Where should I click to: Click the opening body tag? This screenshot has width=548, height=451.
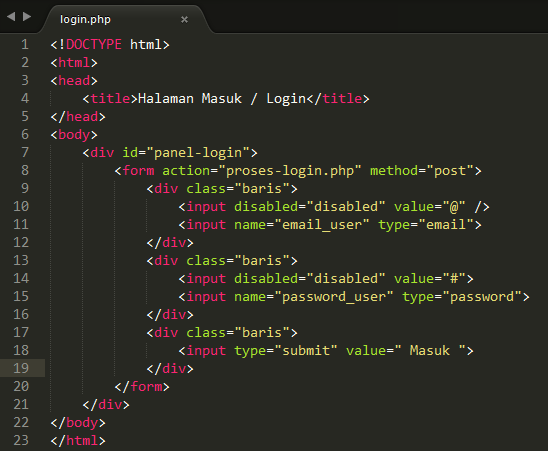pyautogui.click(x=74, y=135)
